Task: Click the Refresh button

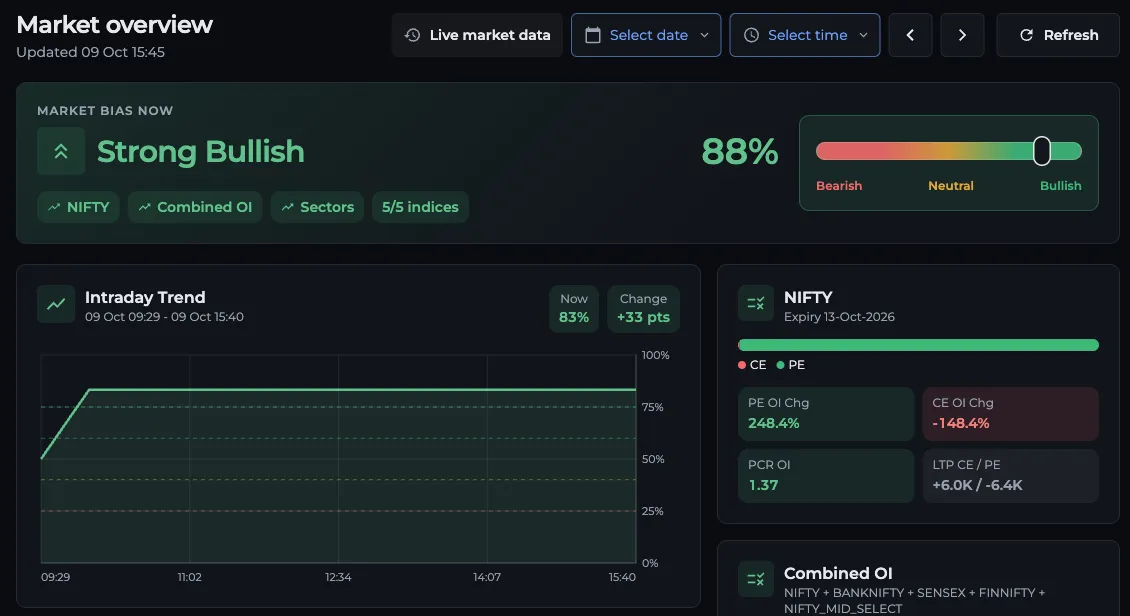Action: (x=1058, y=35)
